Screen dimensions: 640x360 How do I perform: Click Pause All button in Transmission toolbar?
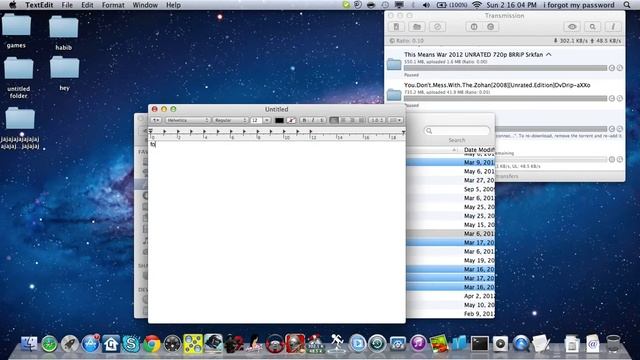pos(474,27)
